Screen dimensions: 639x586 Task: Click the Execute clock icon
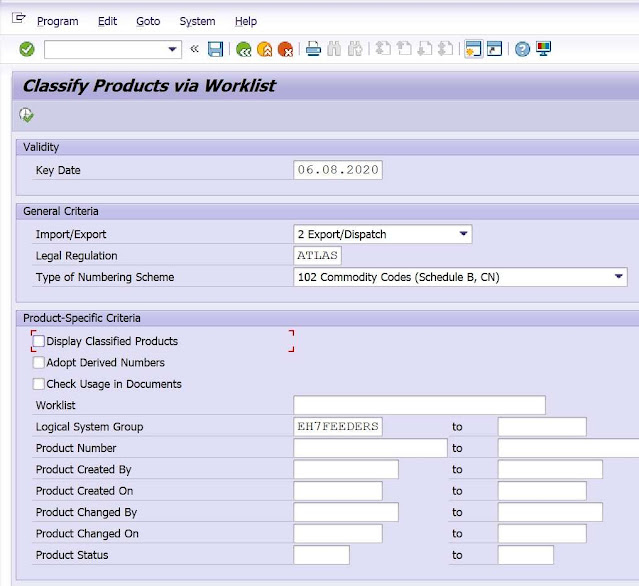tap(26, 115)
